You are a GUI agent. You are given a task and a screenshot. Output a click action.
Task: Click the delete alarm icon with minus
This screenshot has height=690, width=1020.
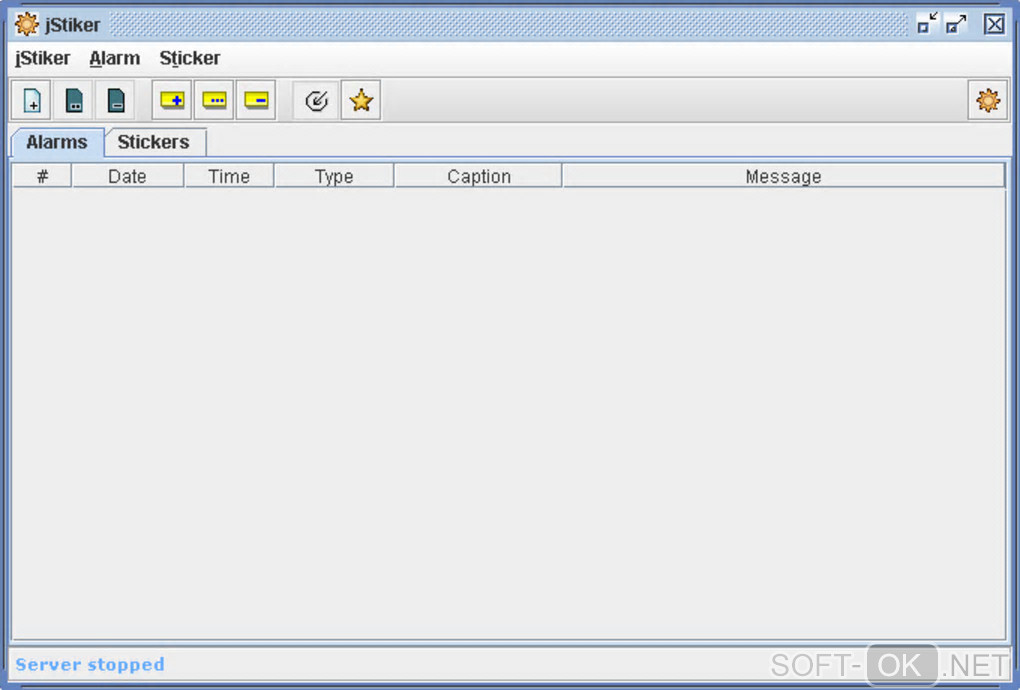pos(115,100)
